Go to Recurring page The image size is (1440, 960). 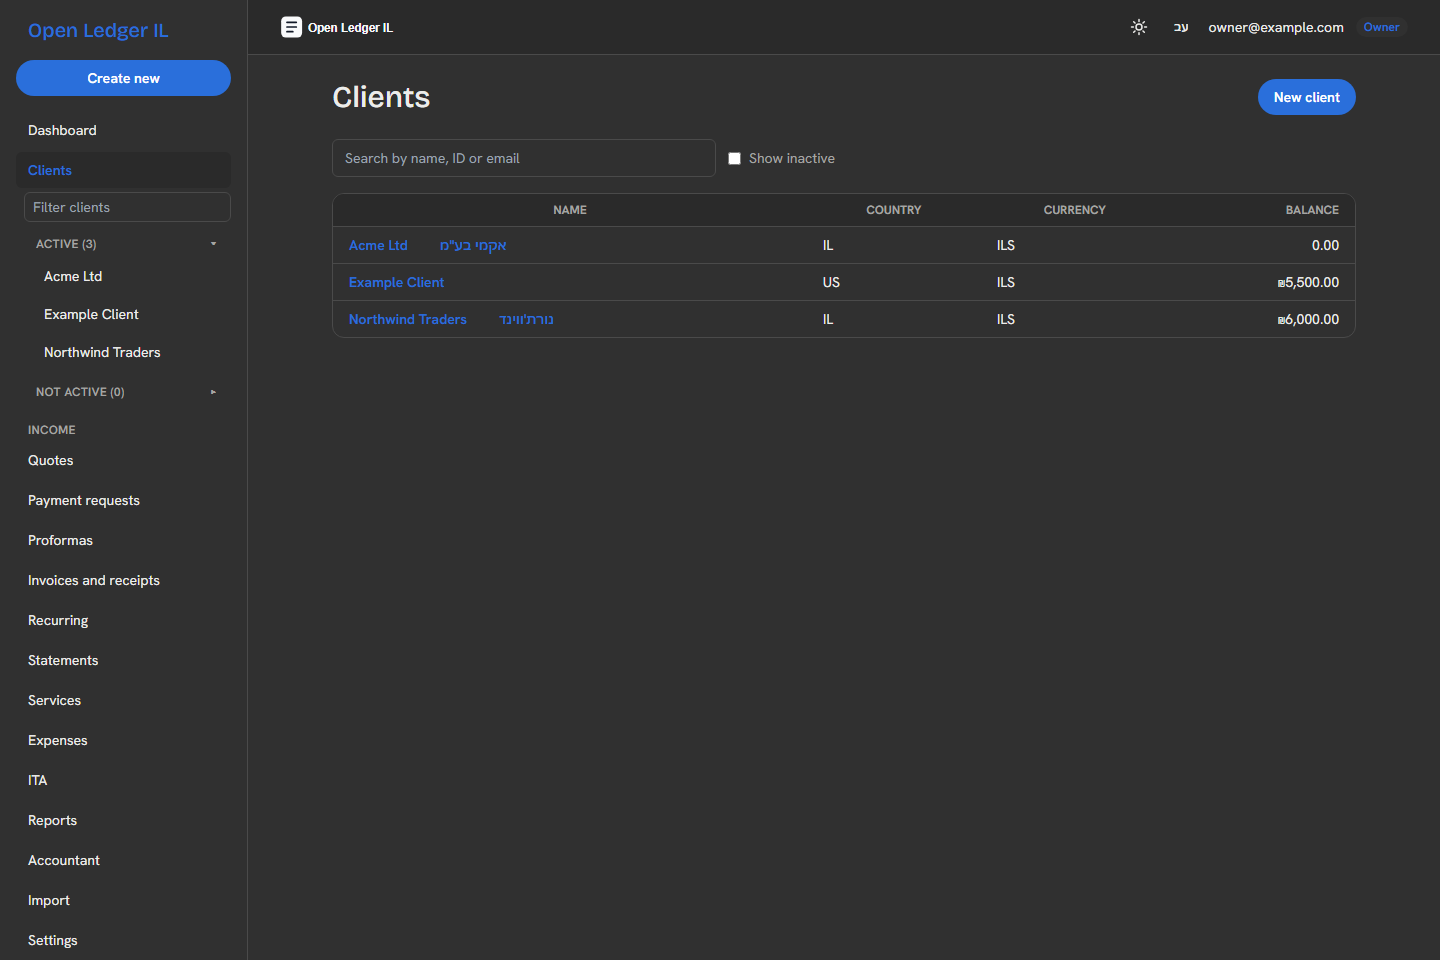coord(123,620)
